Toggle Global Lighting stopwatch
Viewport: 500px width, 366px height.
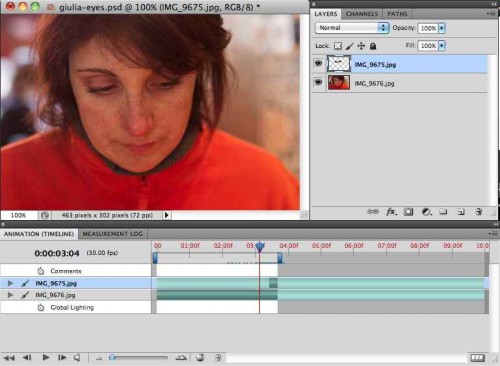pos(41,307)
